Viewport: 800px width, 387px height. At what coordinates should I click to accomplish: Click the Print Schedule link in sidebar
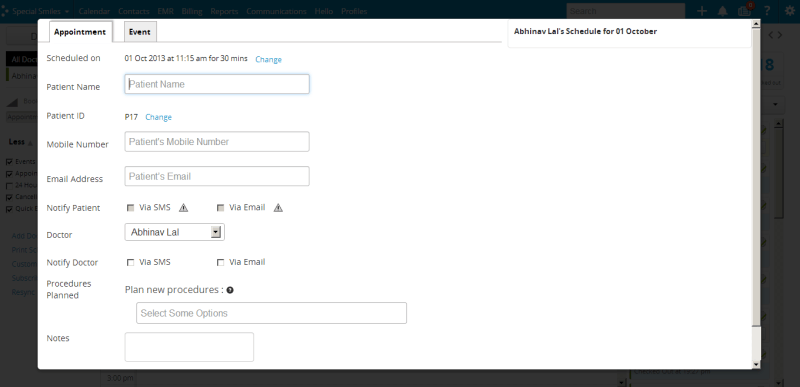pyautogui.click(x=24, y=250)
